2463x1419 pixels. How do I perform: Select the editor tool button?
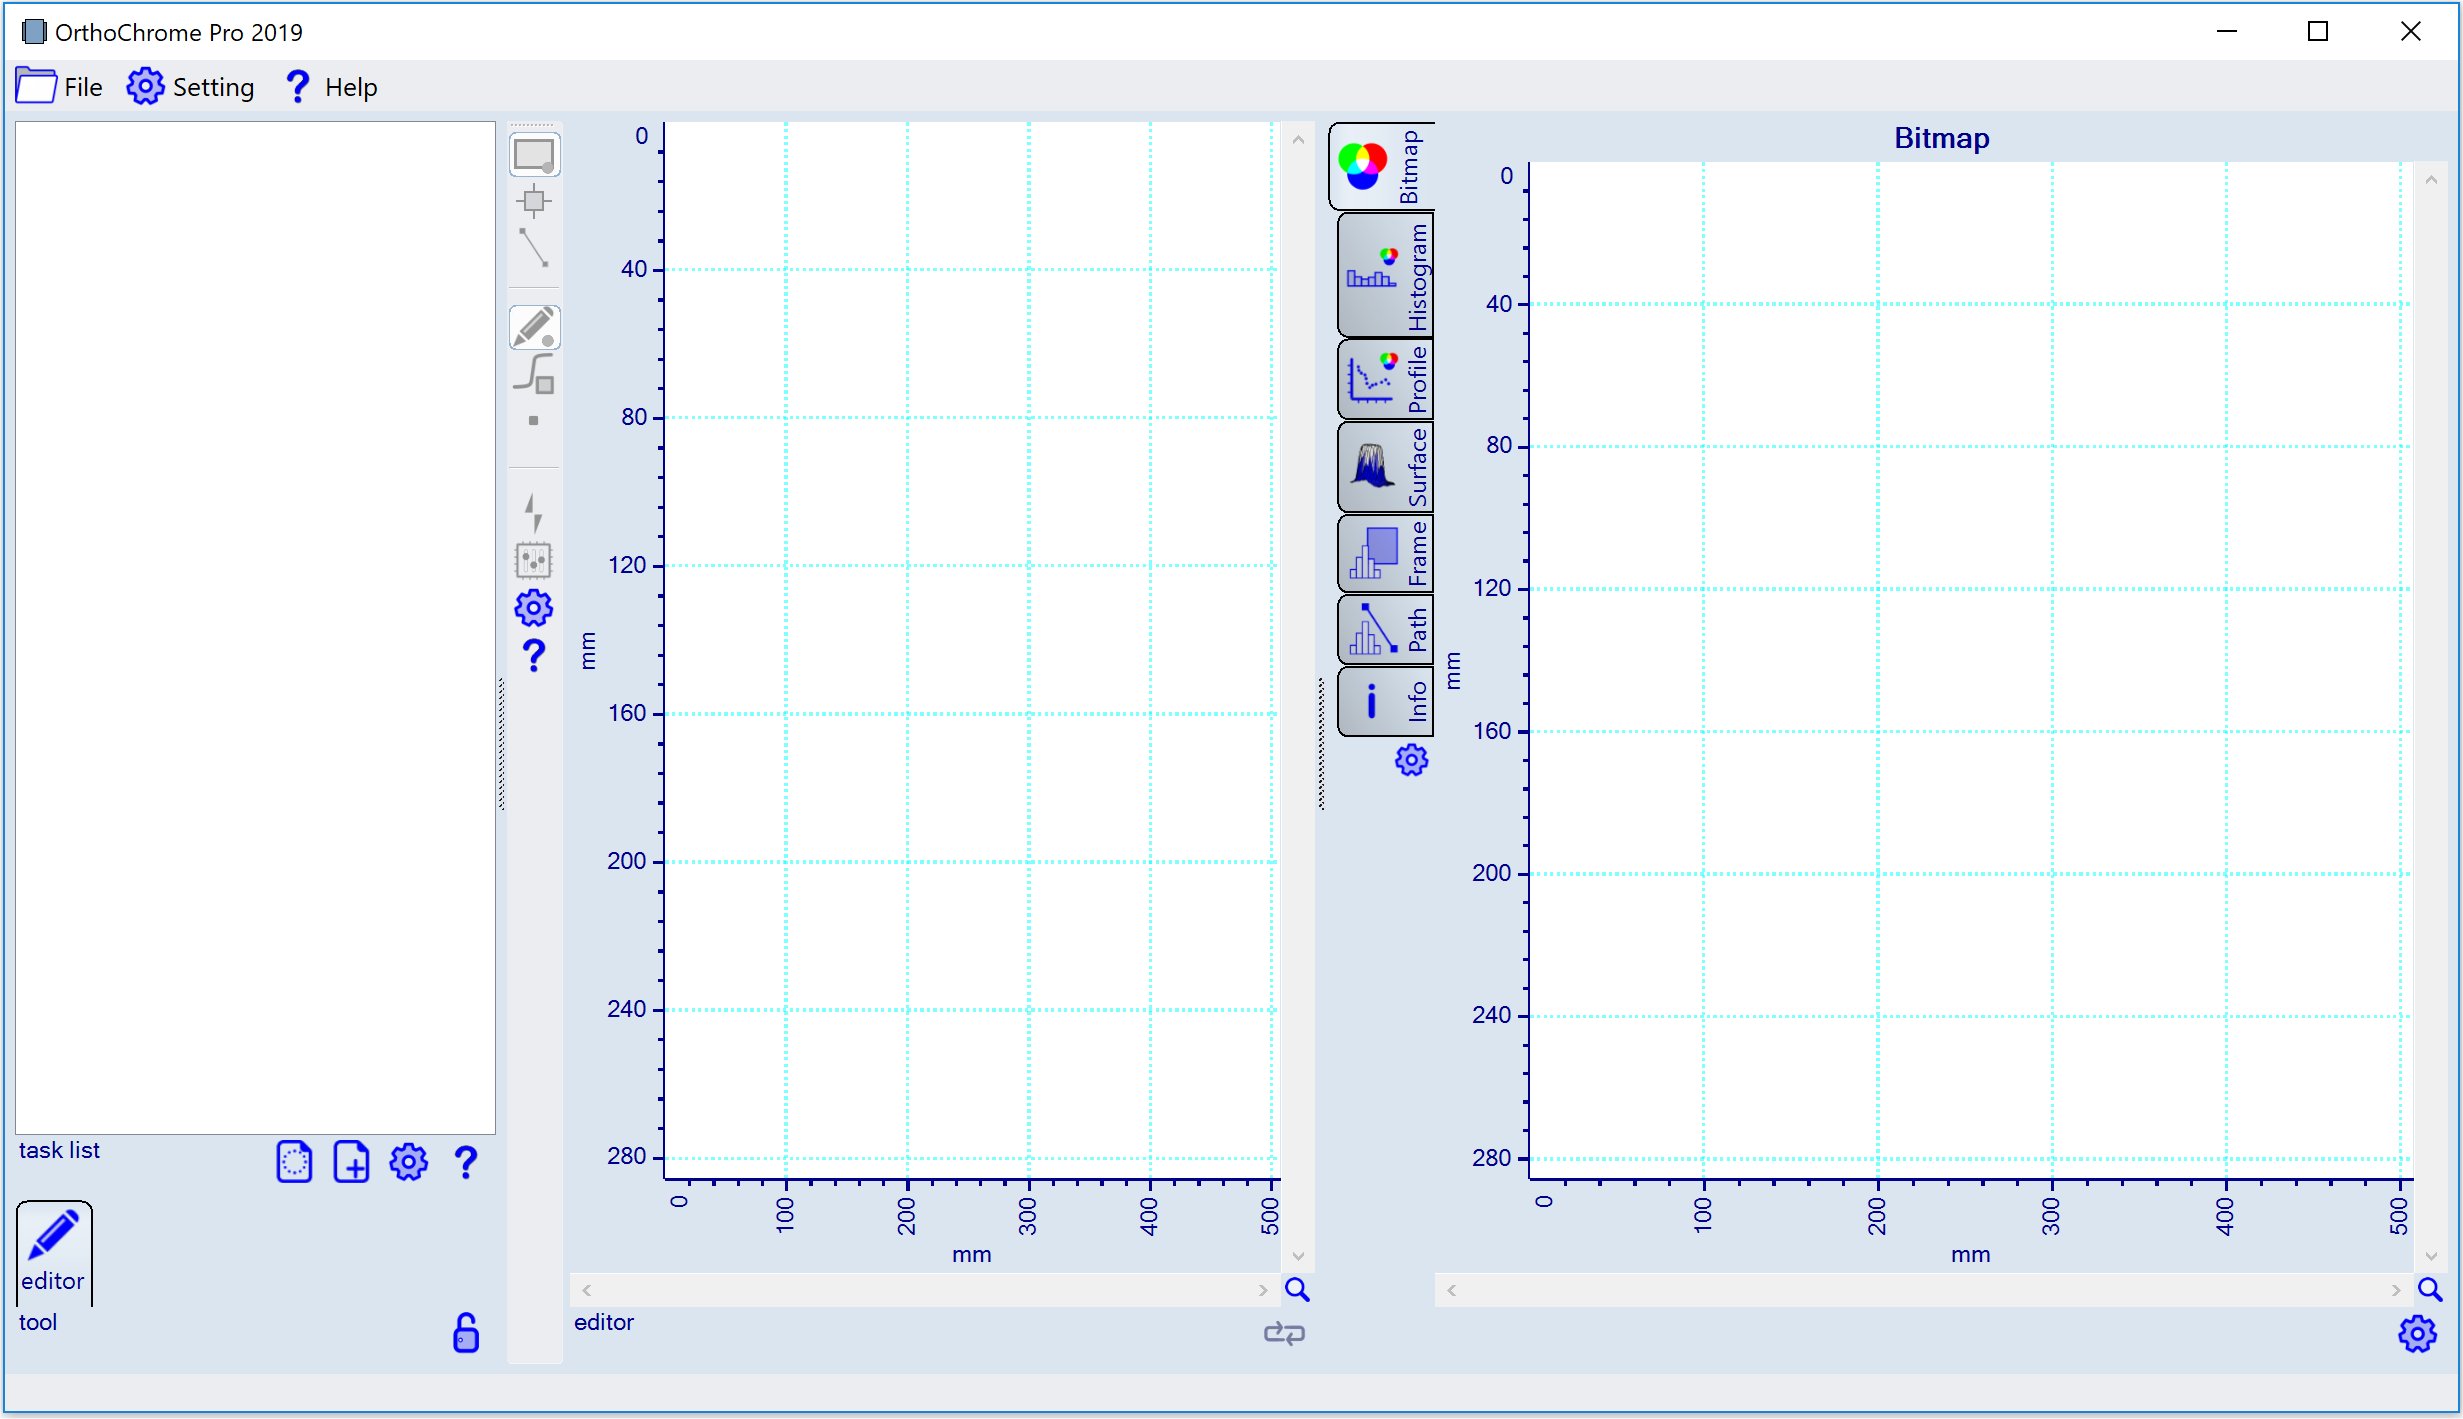point(54,1252)
